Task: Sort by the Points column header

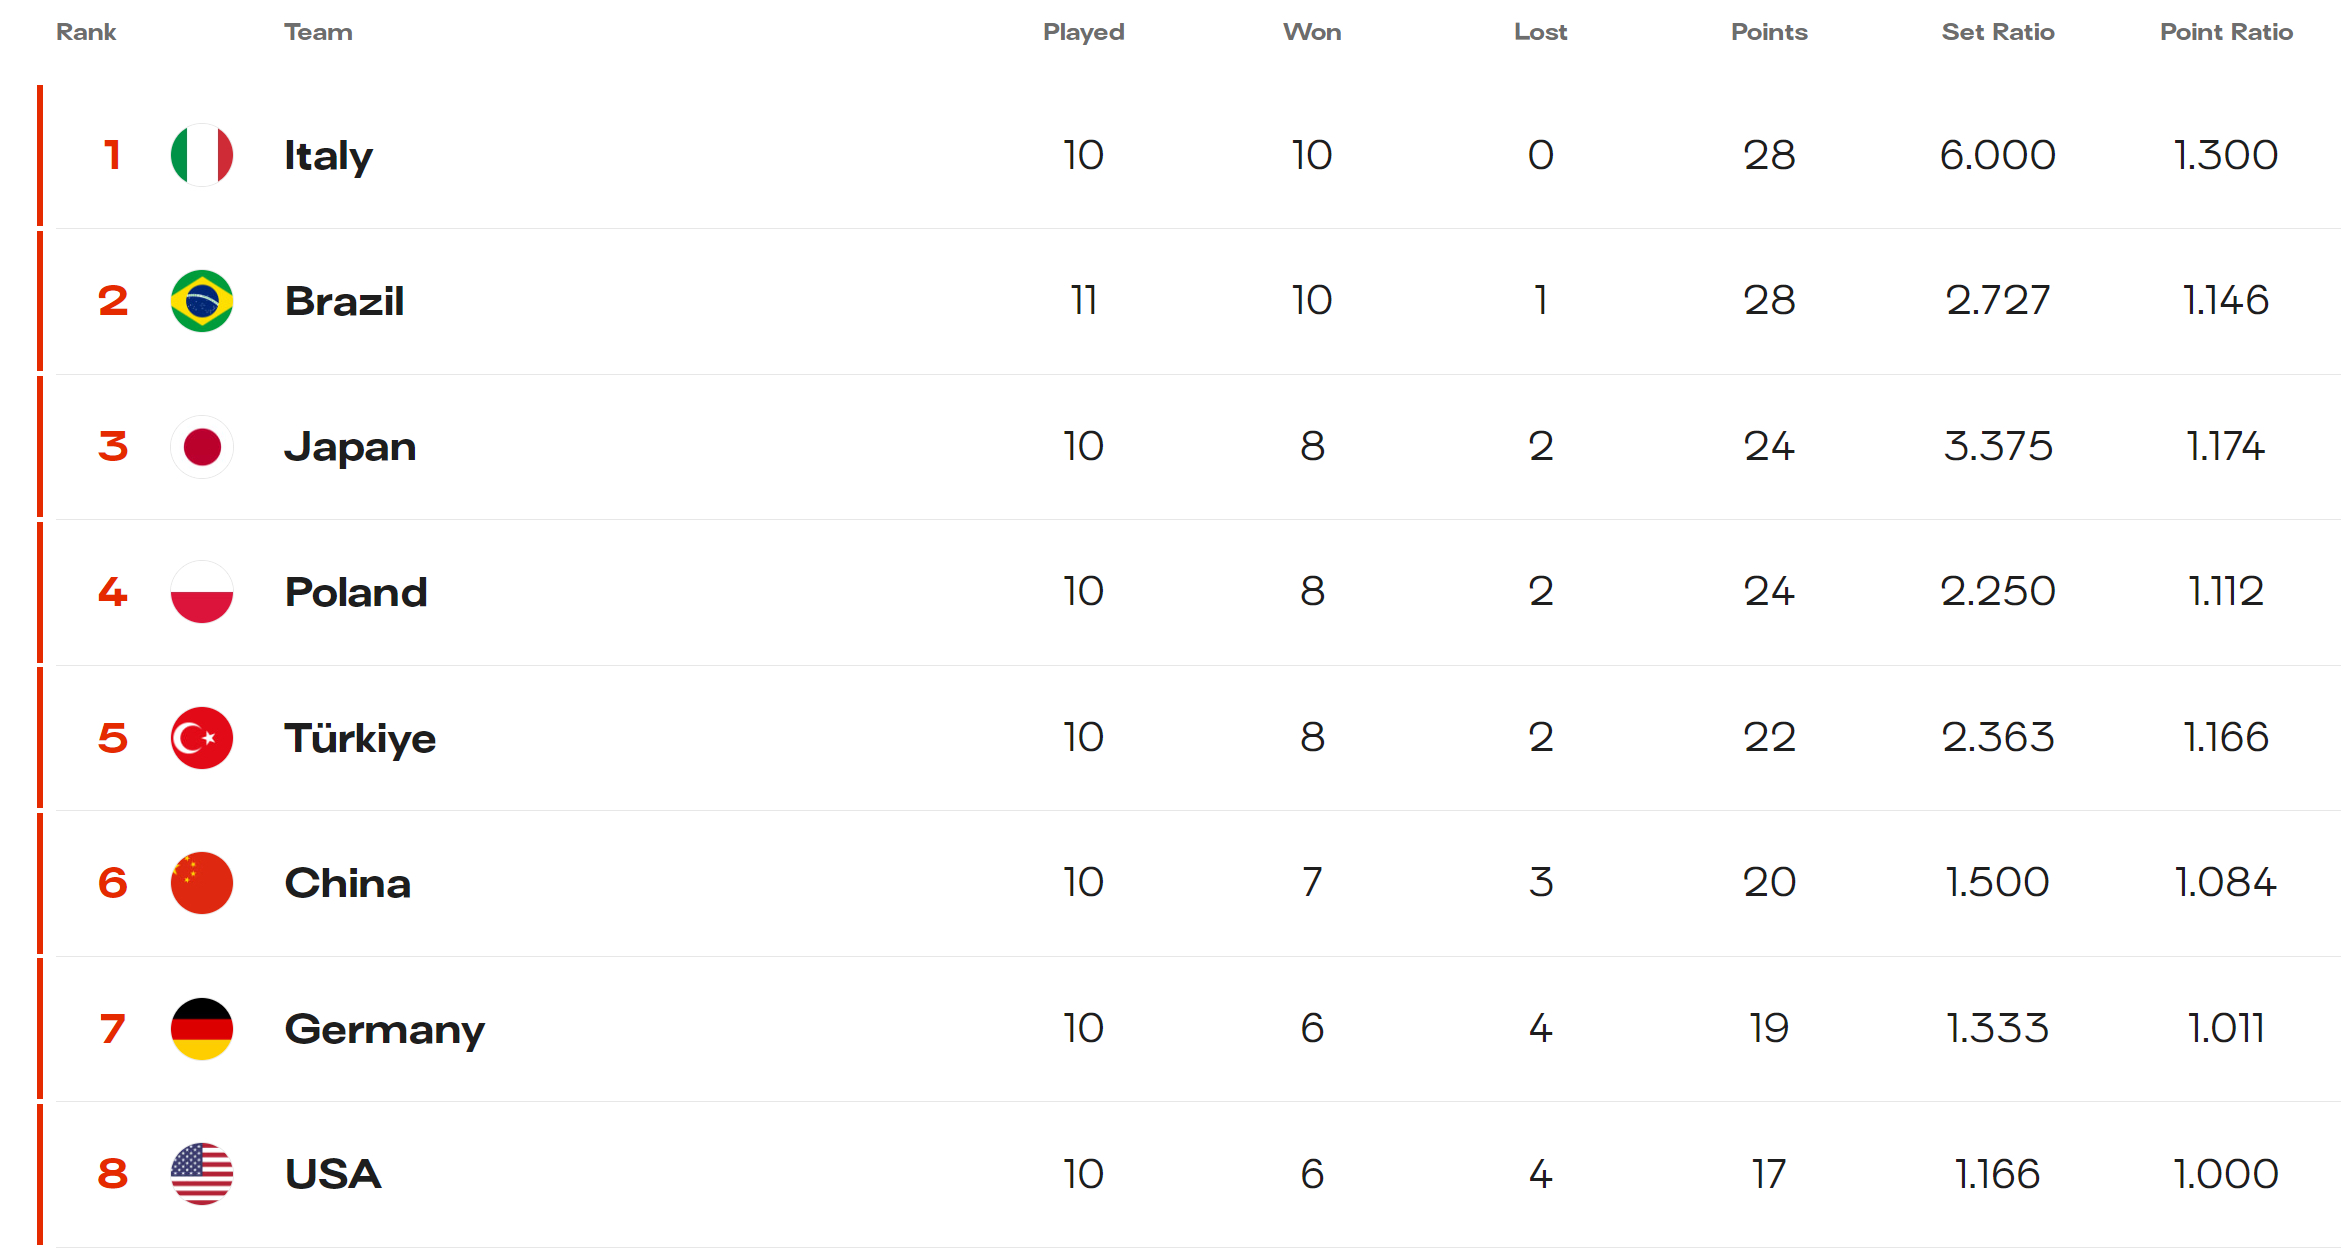Action: [x=1769, y=32]
